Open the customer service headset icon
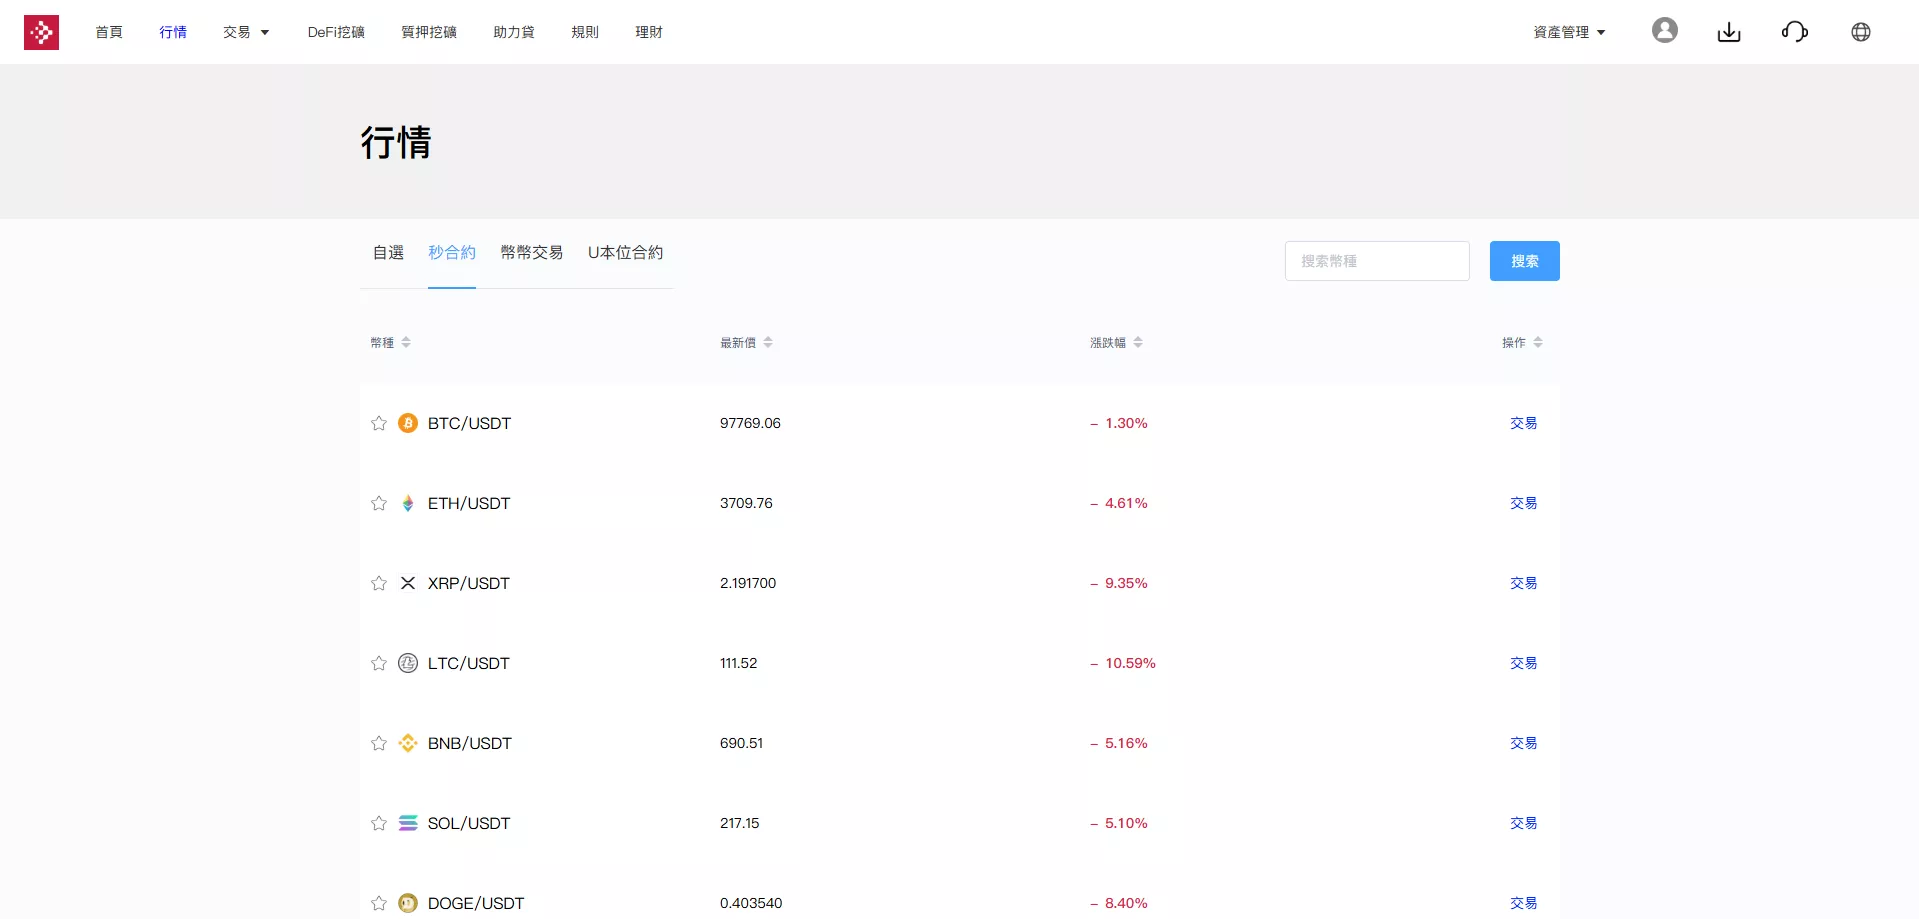The width and height of the screenshot is (1919, 919). 1795,31
